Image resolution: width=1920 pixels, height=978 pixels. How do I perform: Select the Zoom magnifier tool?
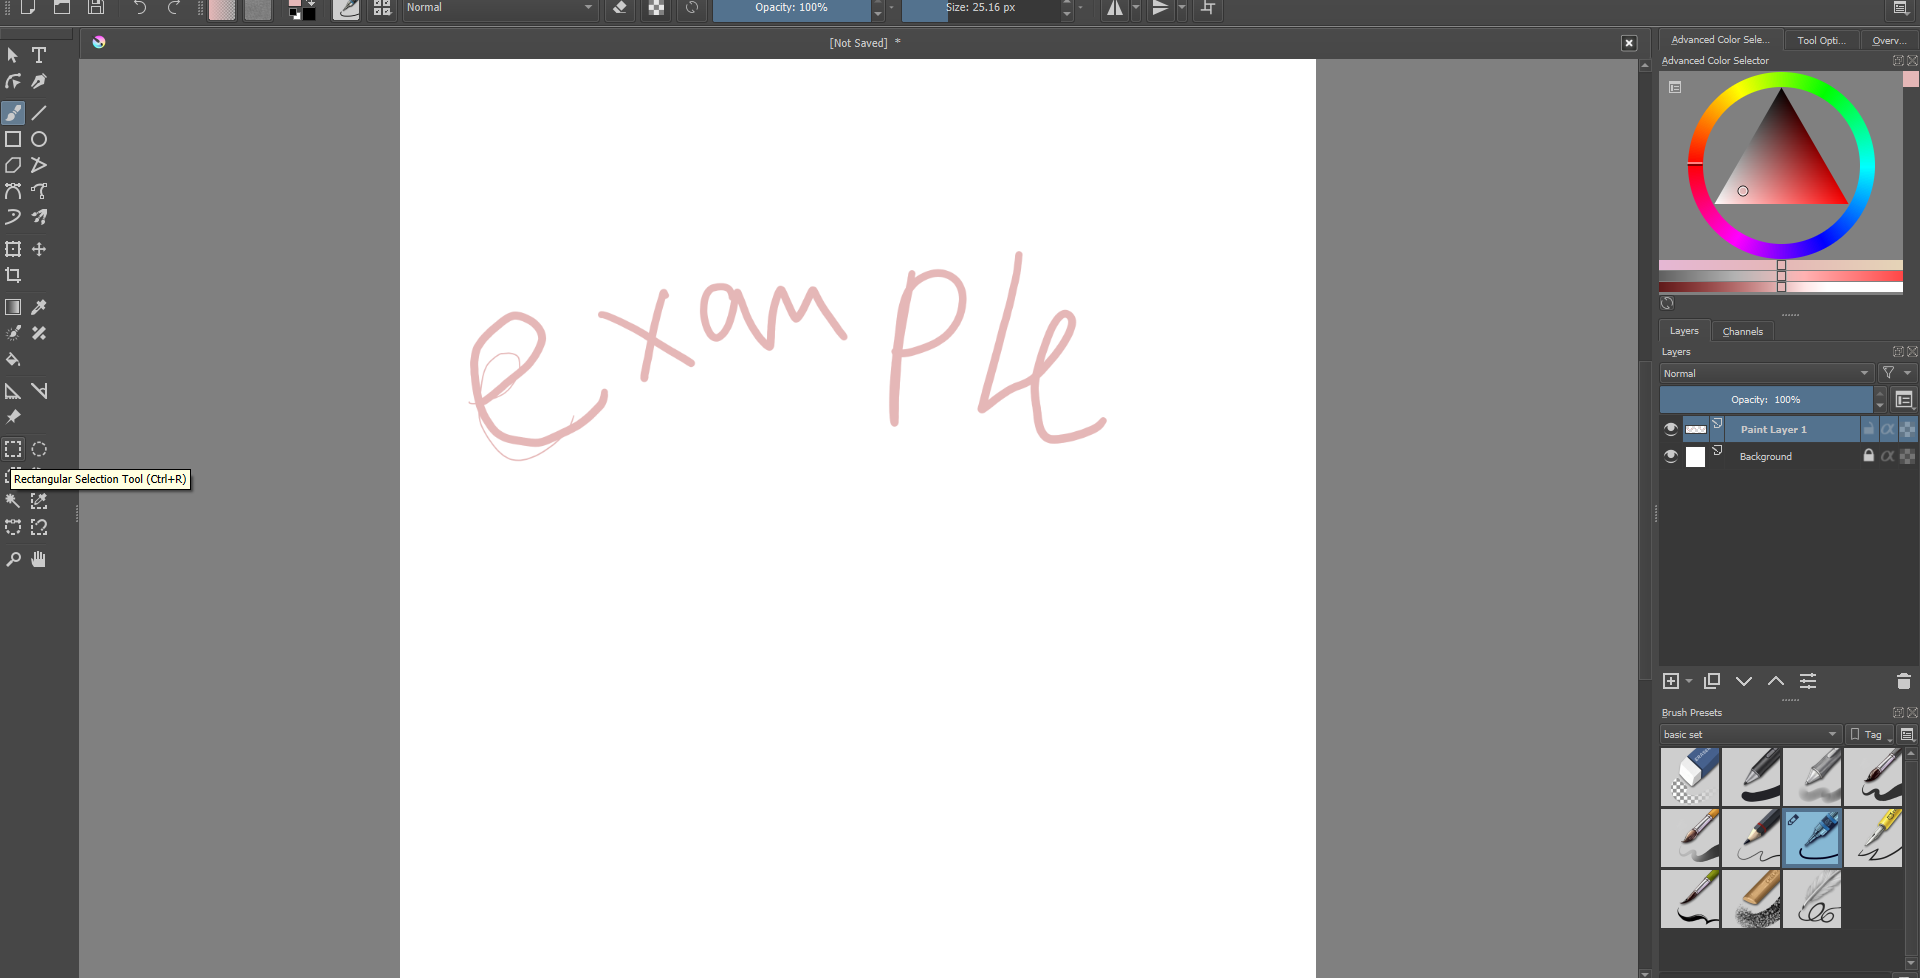pyautogui.click(x=13, y=559)
